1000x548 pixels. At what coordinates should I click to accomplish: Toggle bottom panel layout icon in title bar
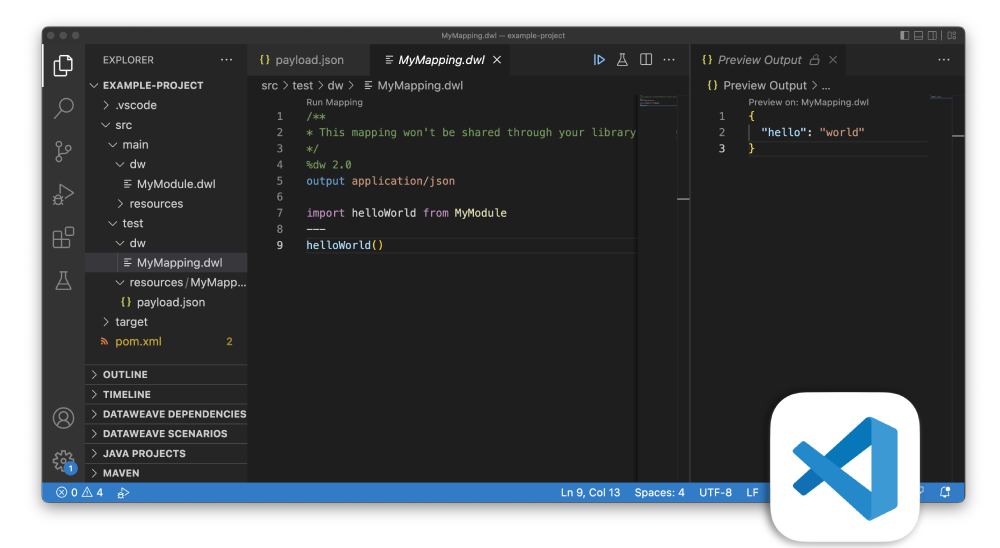[x=918, y=36]
